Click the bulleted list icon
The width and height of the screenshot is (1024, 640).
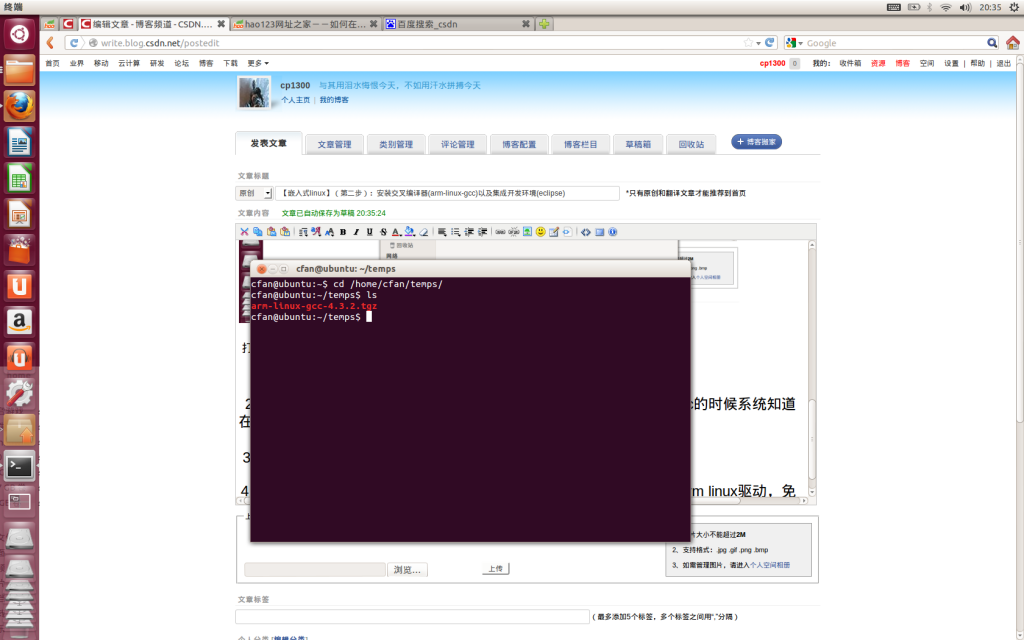click(x=455, y=232)
